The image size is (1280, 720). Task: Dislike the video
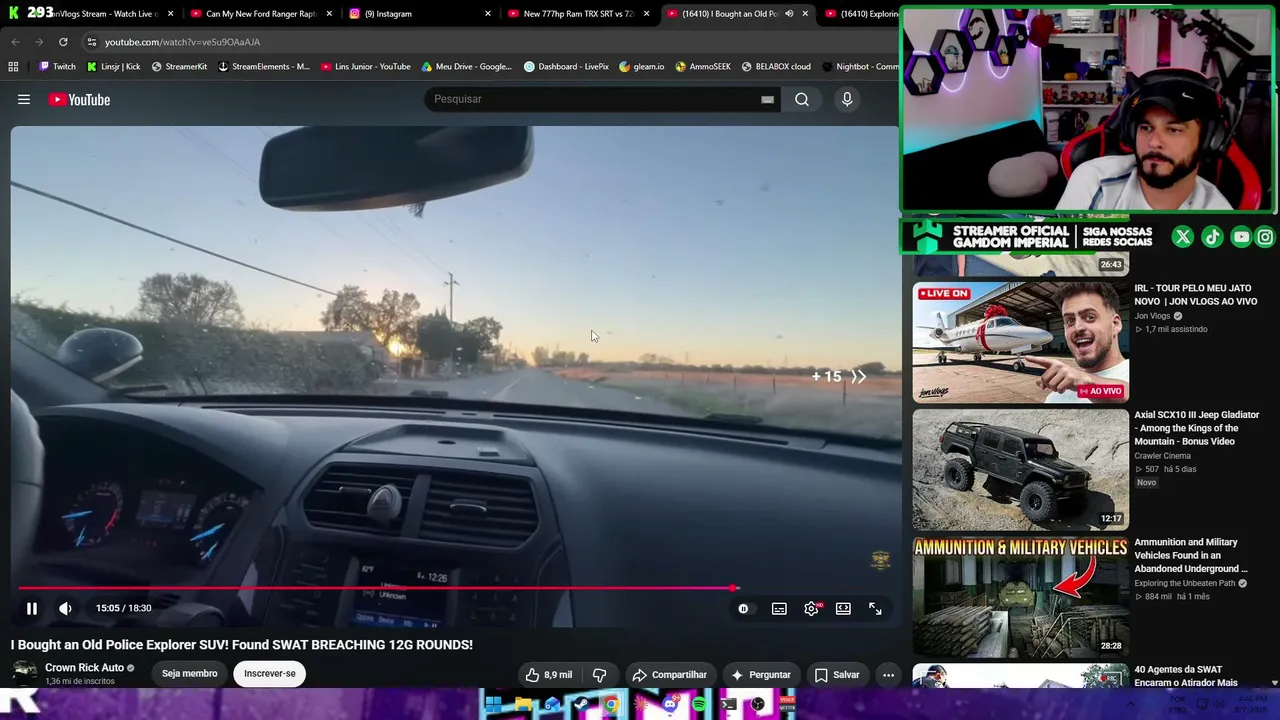tap(599, 674)
